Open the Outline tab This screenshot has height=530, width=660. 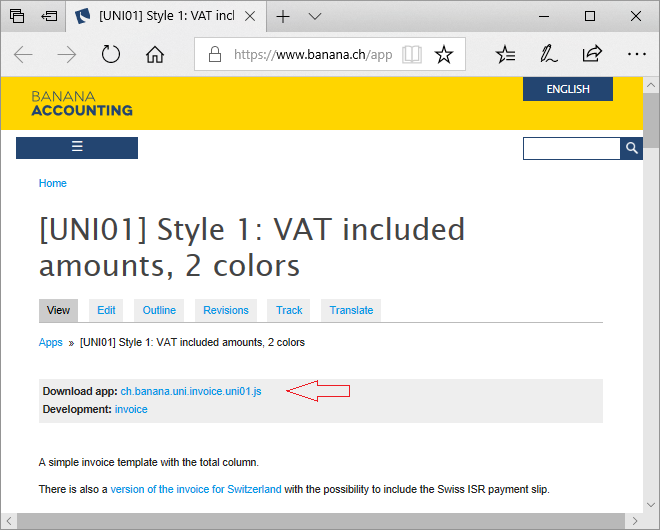[159, 310]
